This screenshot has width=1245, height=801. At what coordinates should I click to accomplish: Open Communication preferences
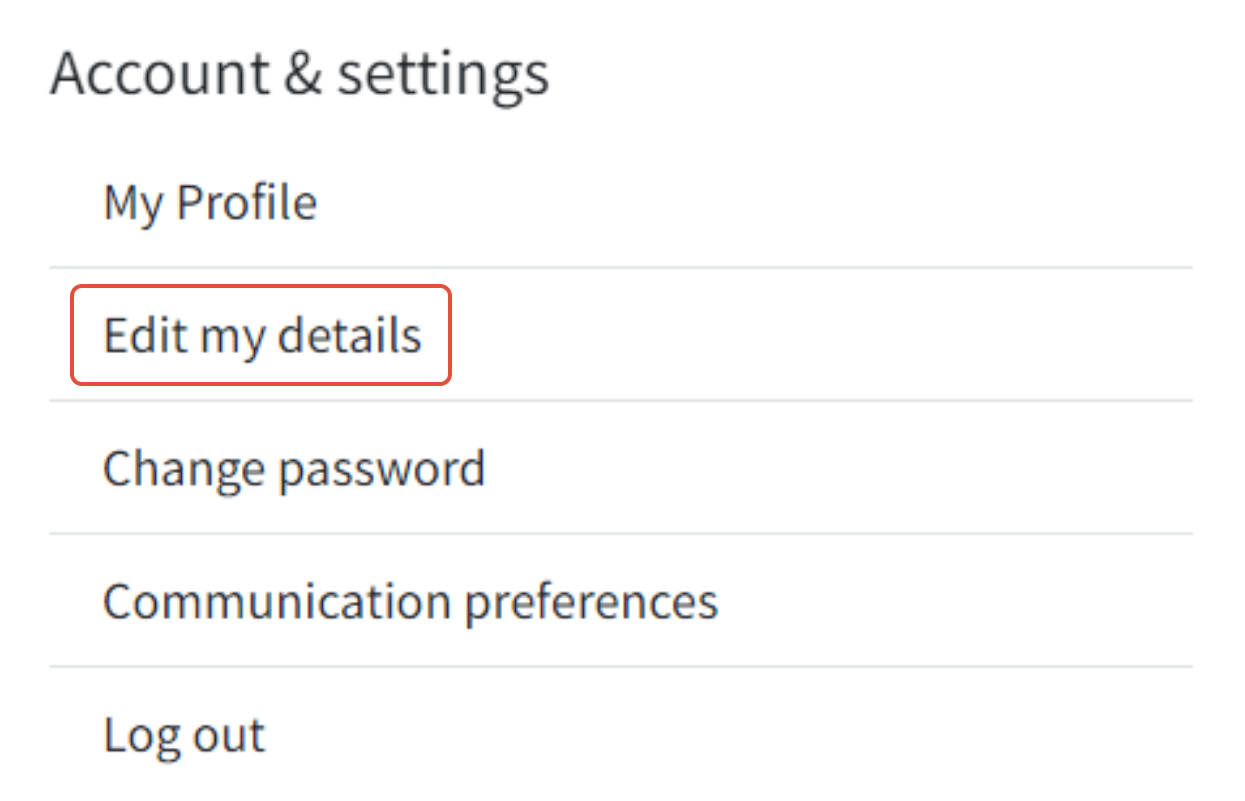[410, 601]
